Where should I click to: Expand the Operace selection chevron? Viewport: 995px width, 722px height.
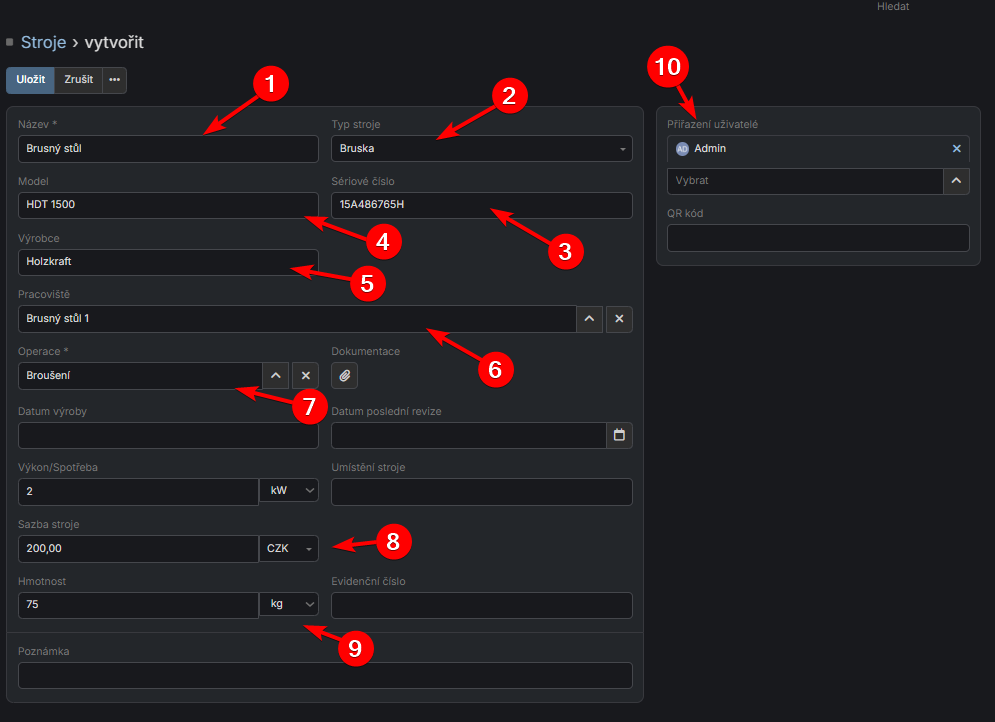[275, 376]
